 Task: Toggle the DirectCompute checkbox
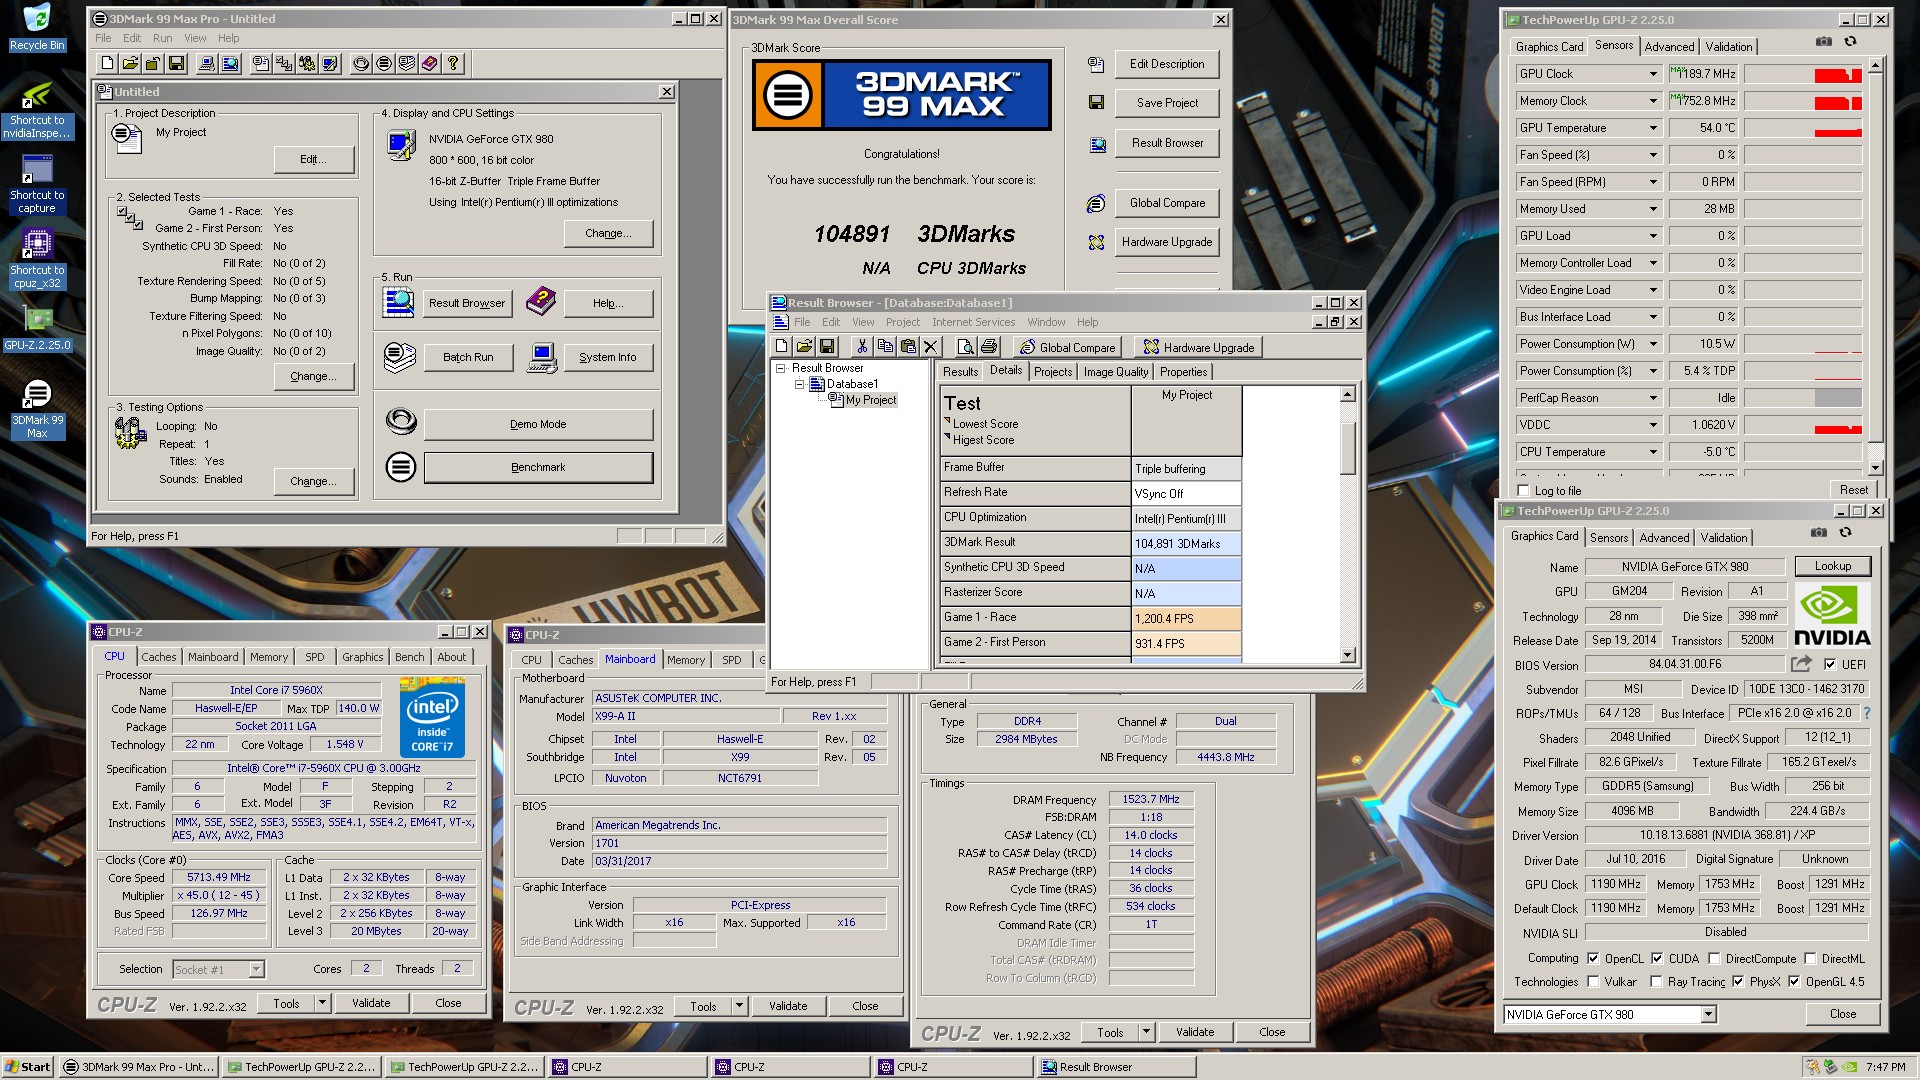point(1714,959)
